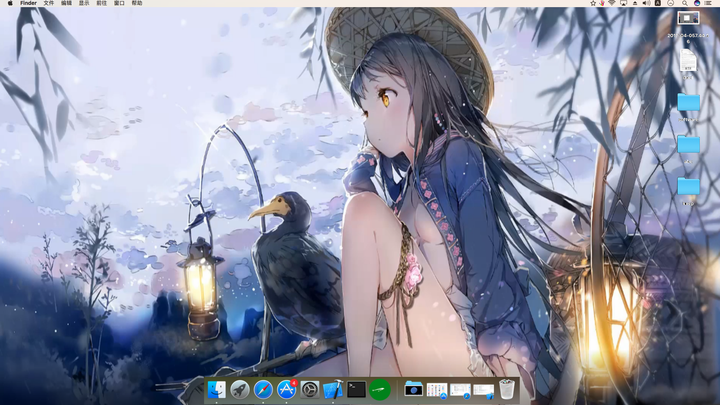The width and height of the screenshot is (720, 405).
Task: Select the screenshot file on the desktop
Action: point(688,18)
